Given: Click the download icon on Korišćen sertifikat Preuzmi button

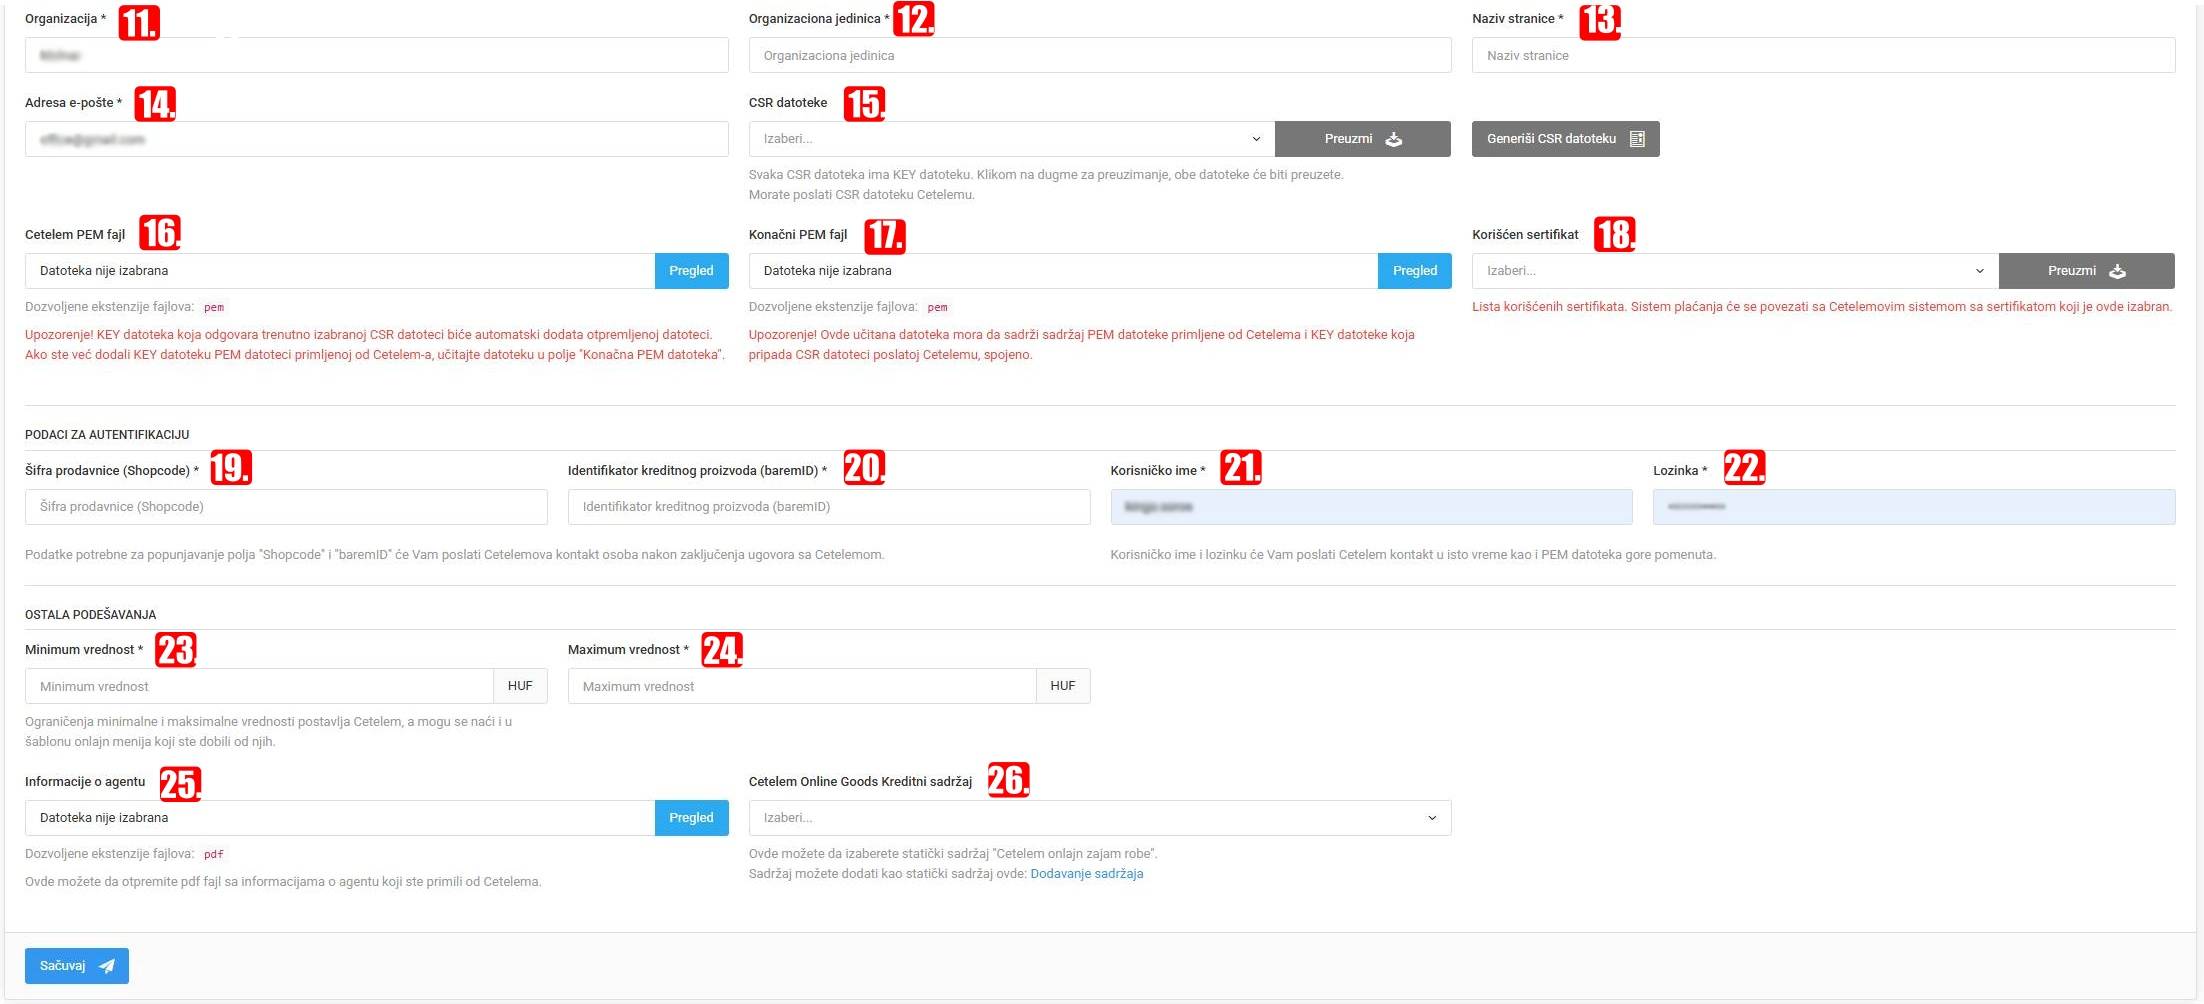Looking at the screenshot, I should tap(2117, 271).
